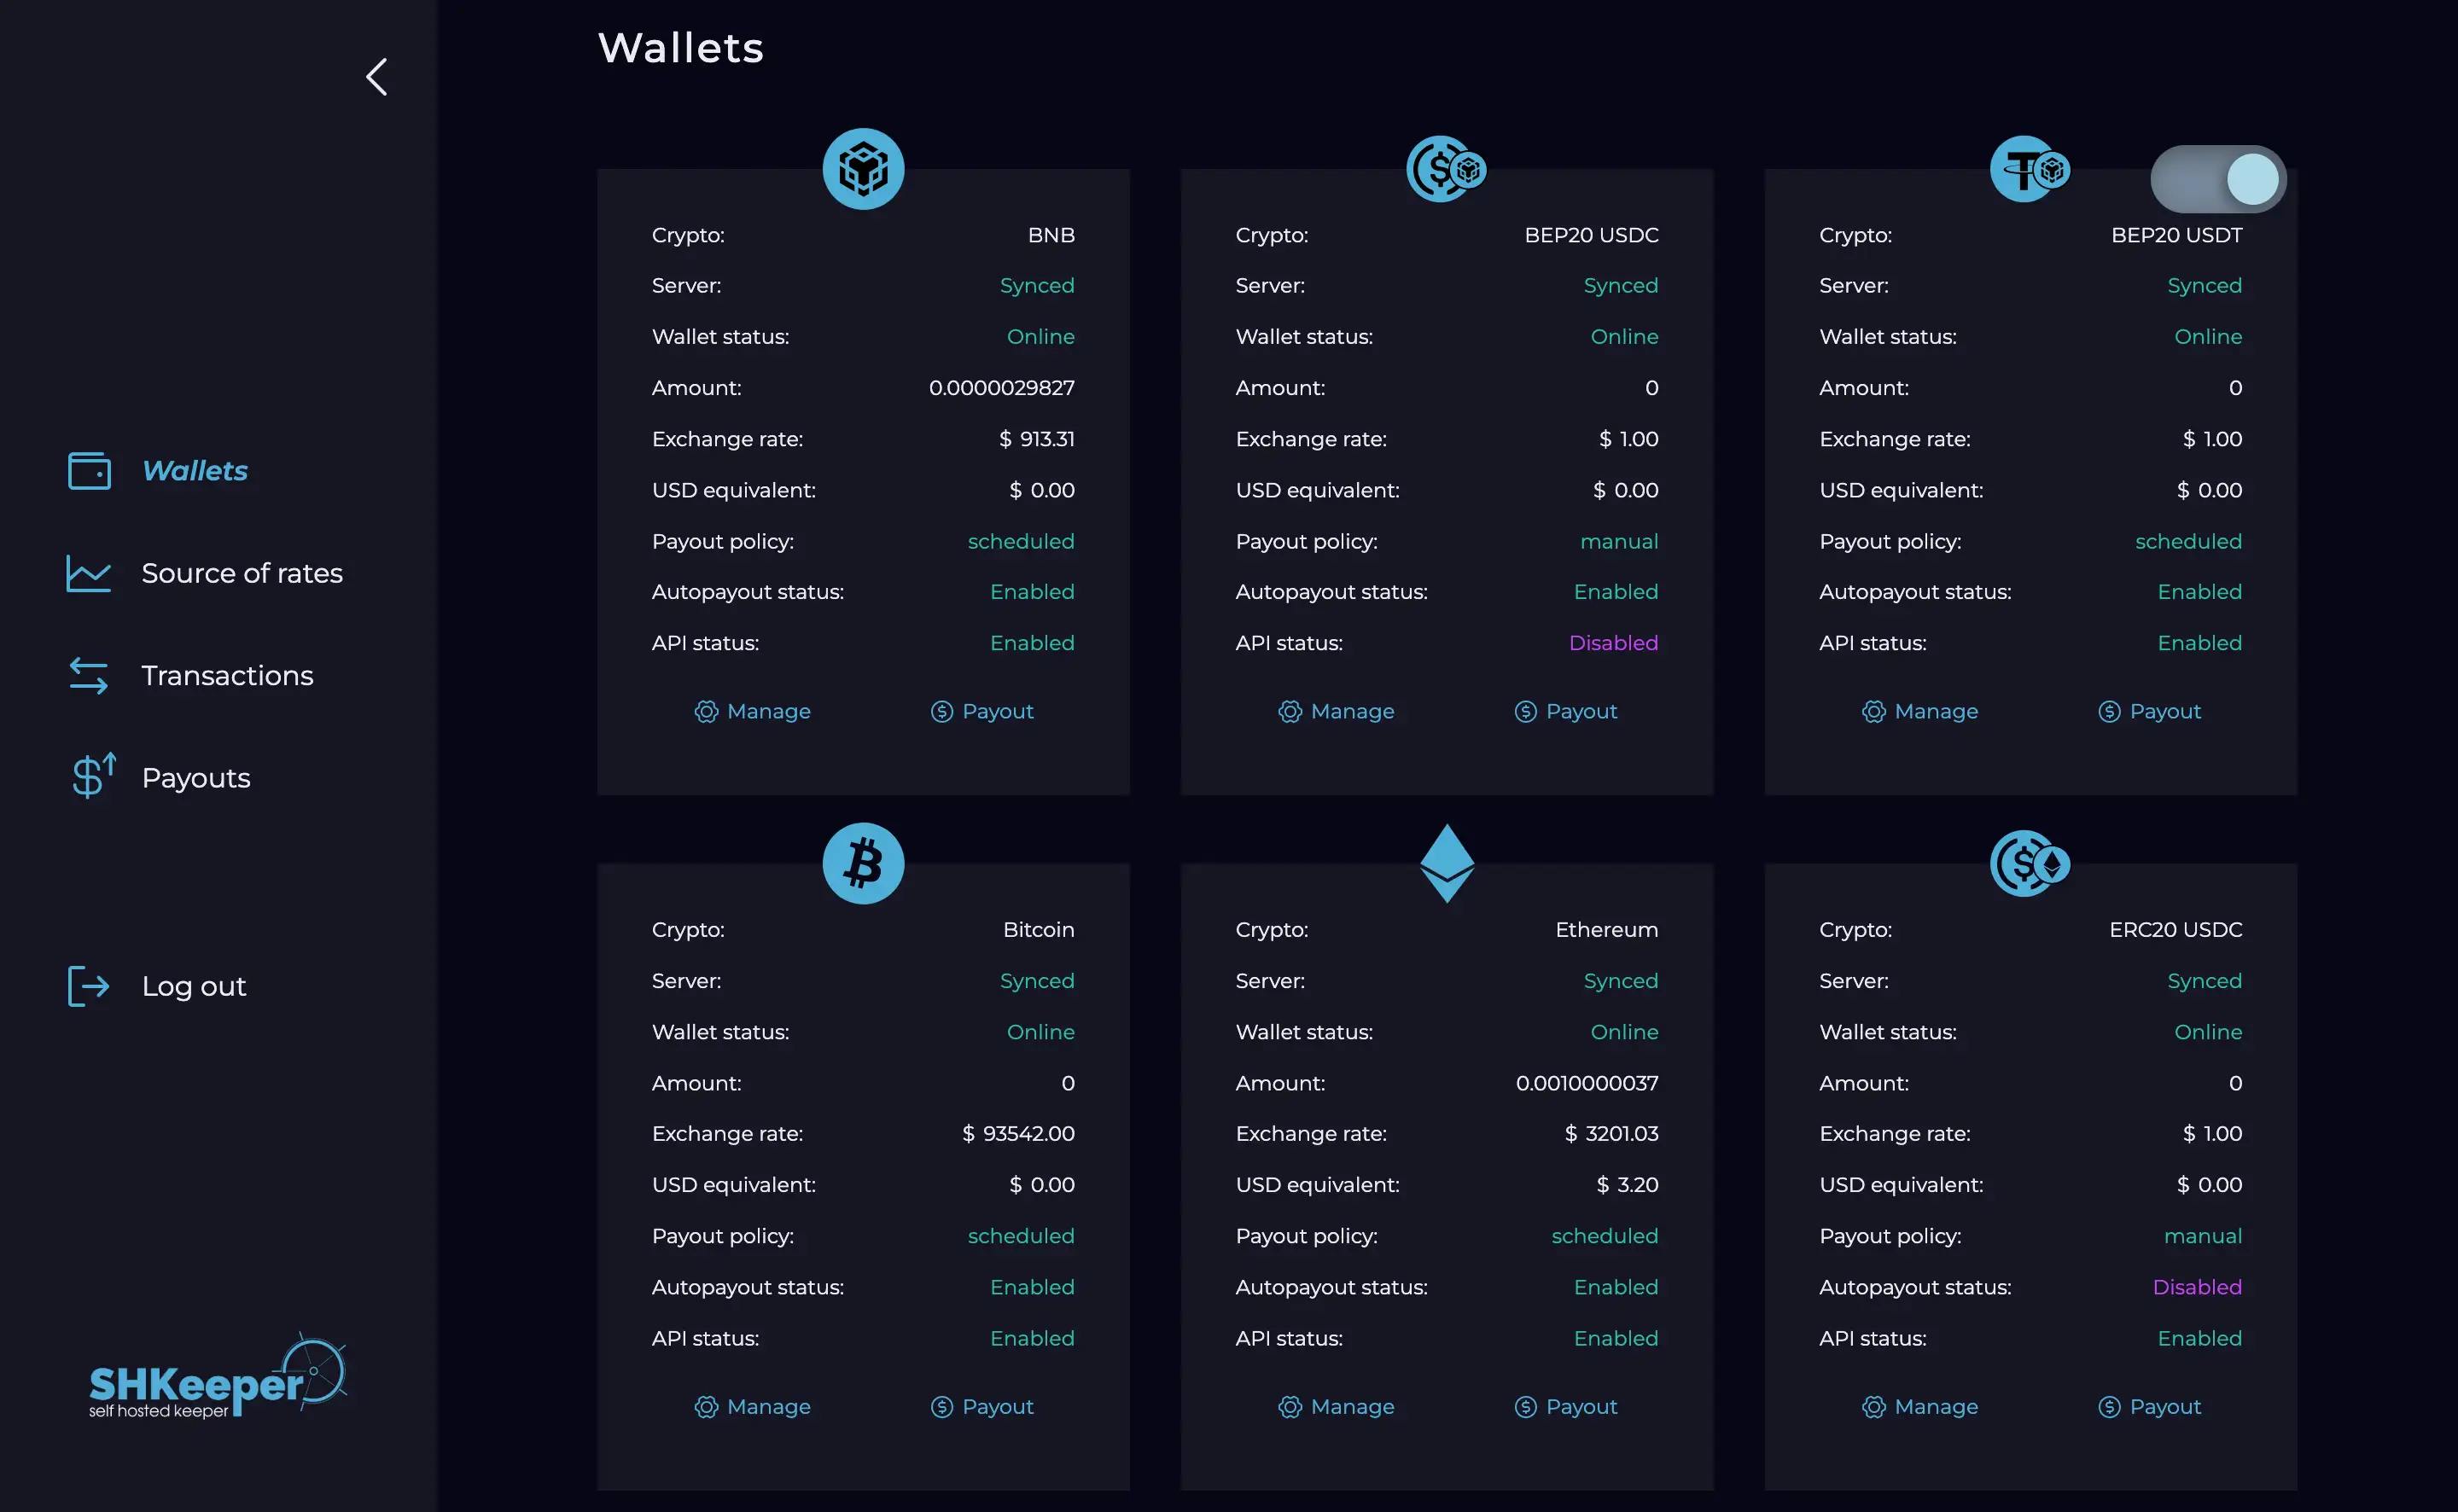Click the BEP20 USDC coin icon
The image size is (2458, 1512).
pyautogui.click(x=1446, y=168)
